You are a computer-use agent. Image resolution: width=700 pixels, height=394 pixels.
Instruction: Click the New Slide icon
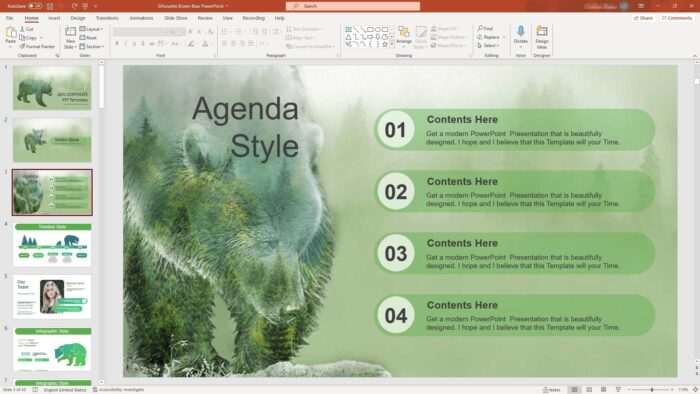tap(70, 32)
